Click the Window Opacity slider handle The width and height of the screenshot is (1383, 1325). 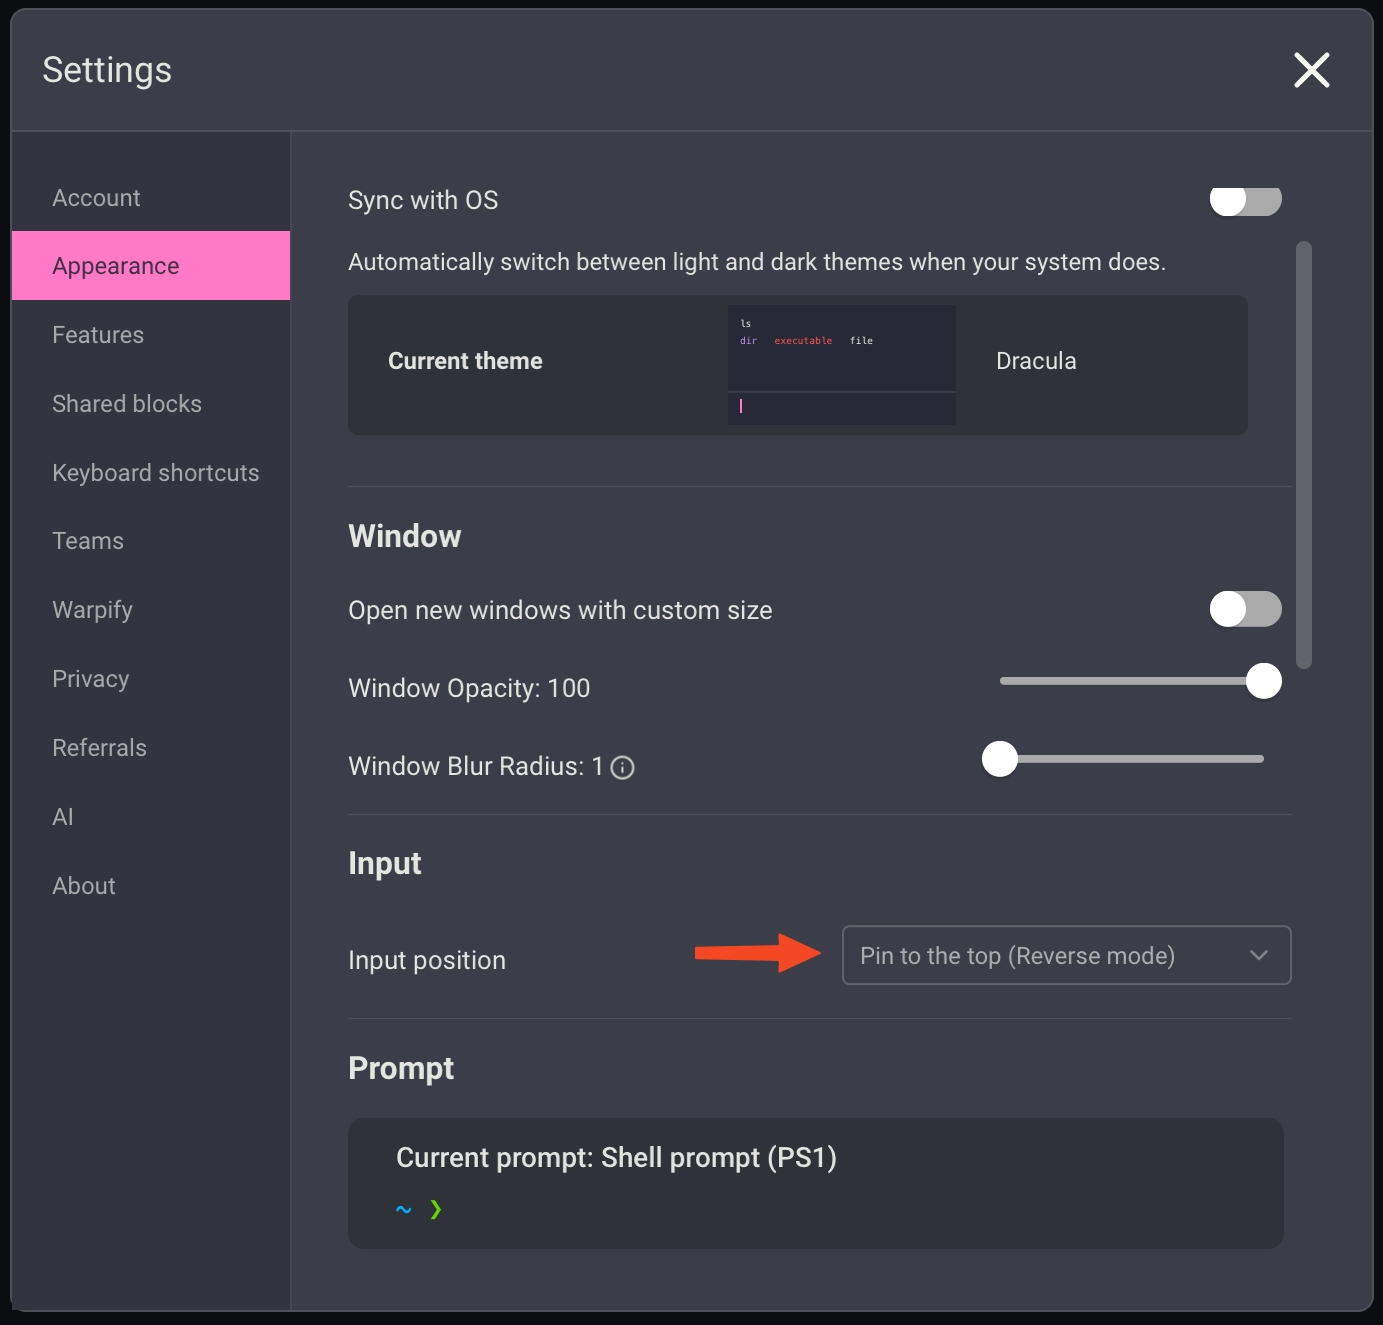(x=1263, y=681)
